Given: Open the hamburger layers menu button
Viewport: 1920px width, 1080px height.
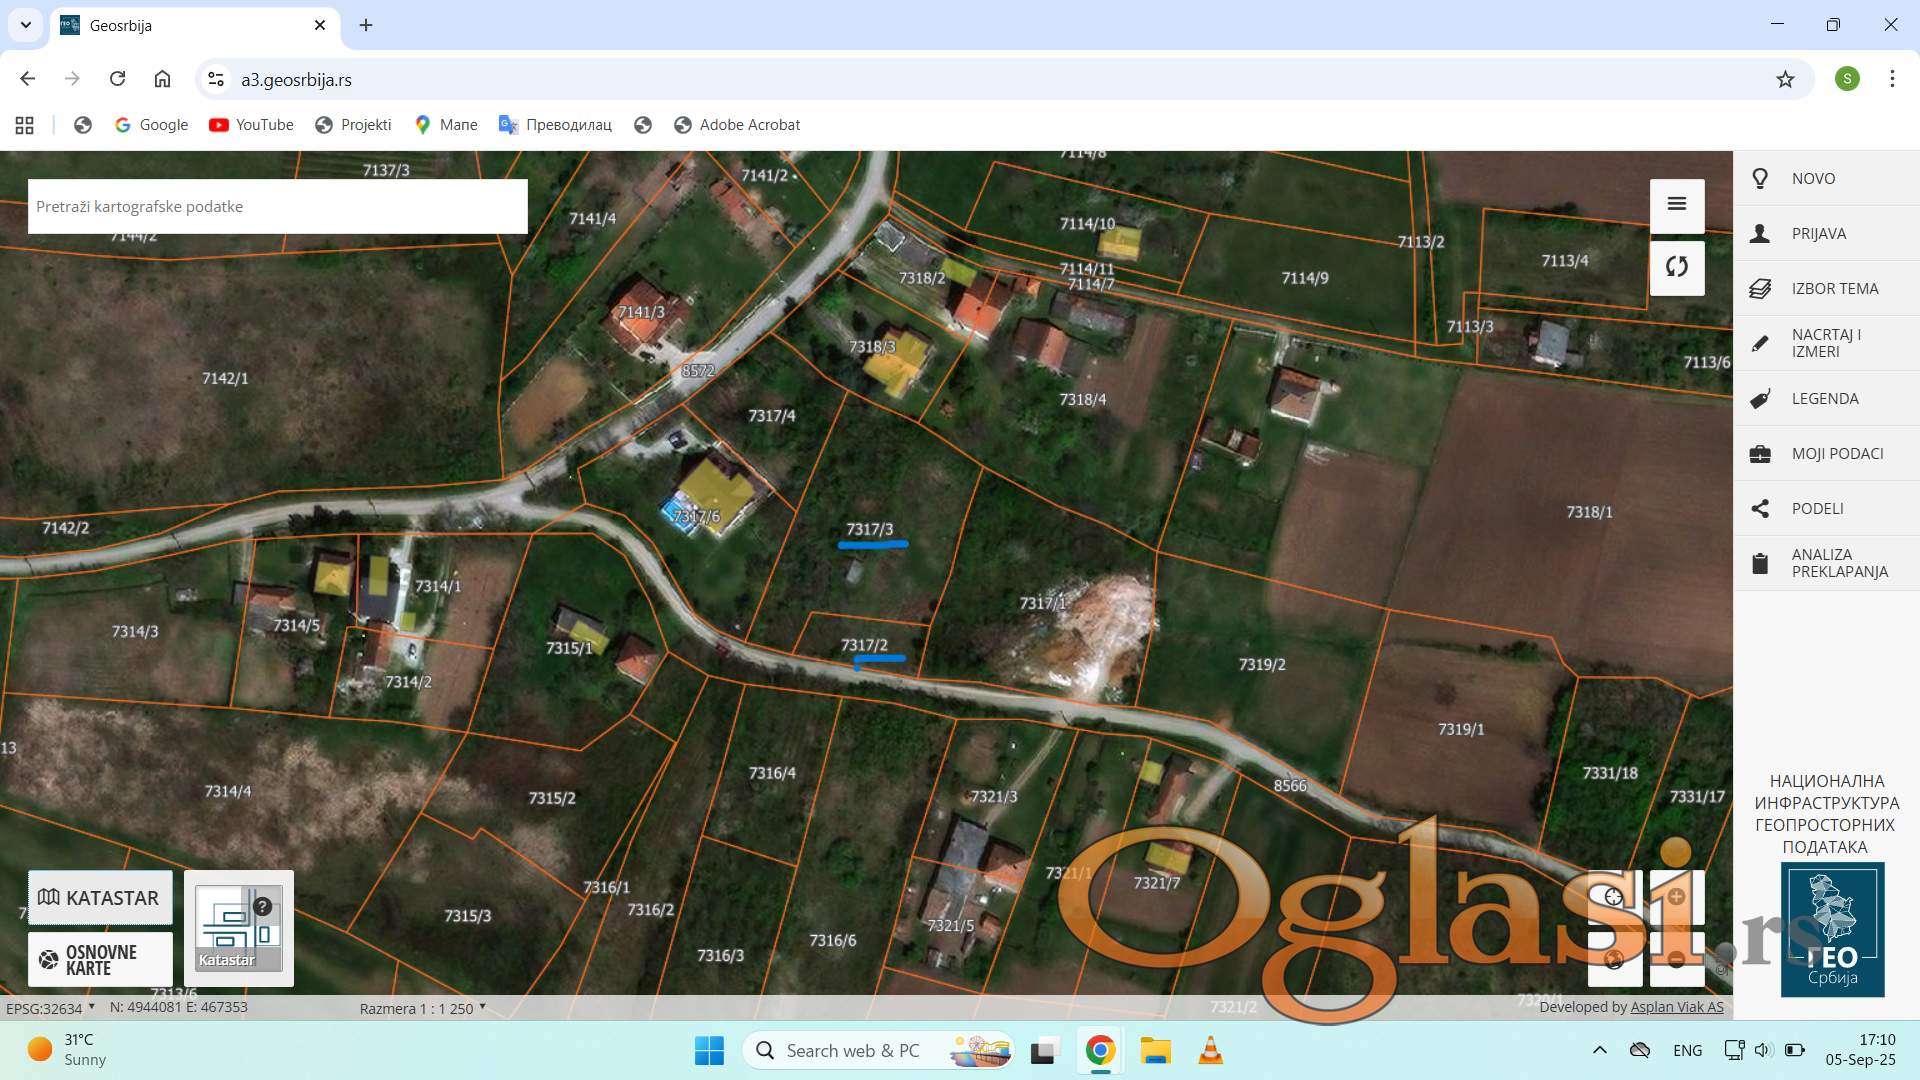Looking at the screenshot, I should pos(1677,205).
